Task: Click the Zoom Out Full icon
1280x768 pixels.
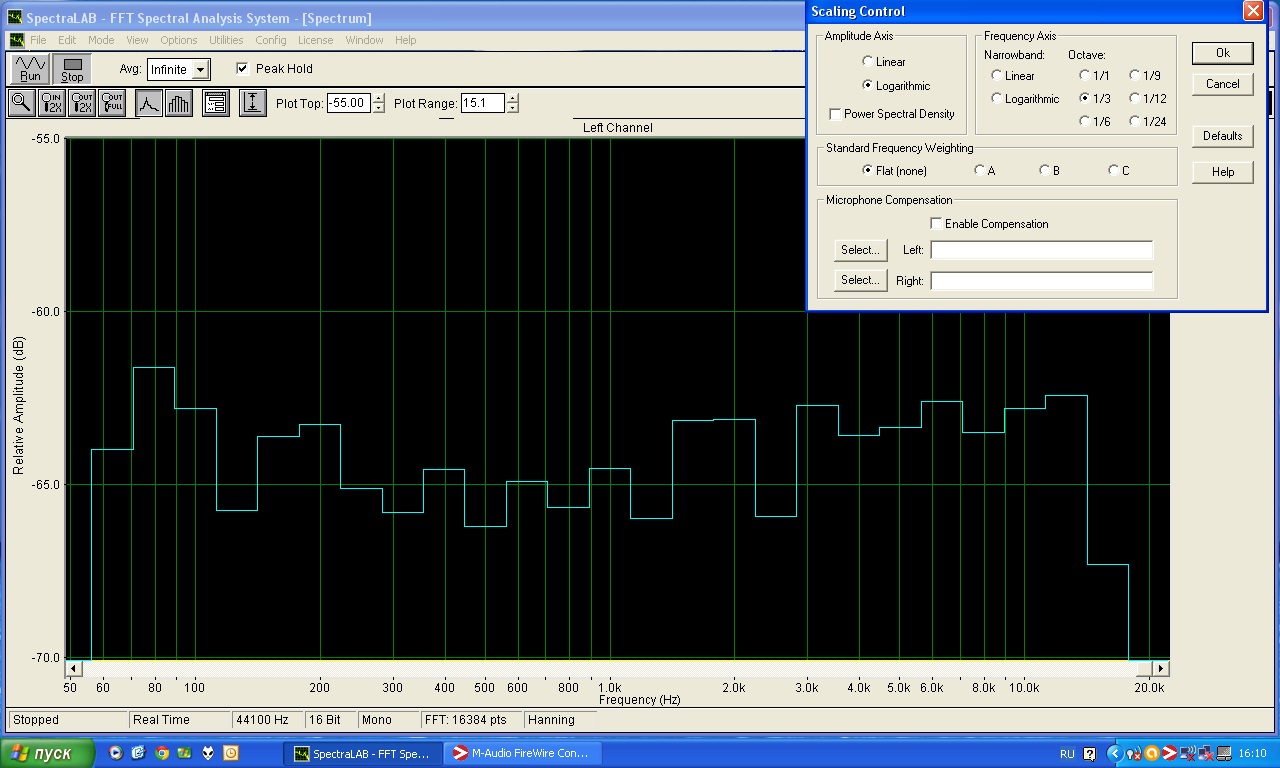Action: point(112,103)
